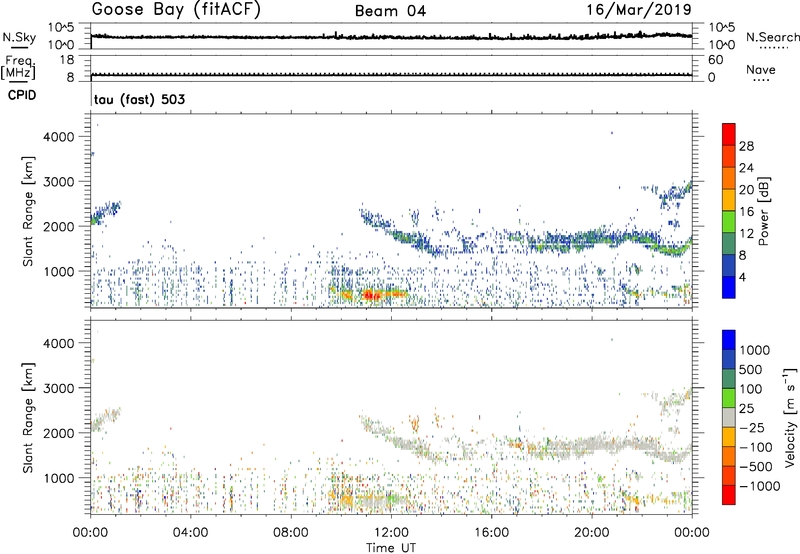Click the "Time UT" axis title
This screenshot has height=554, width=800.
tap(391, 547)
